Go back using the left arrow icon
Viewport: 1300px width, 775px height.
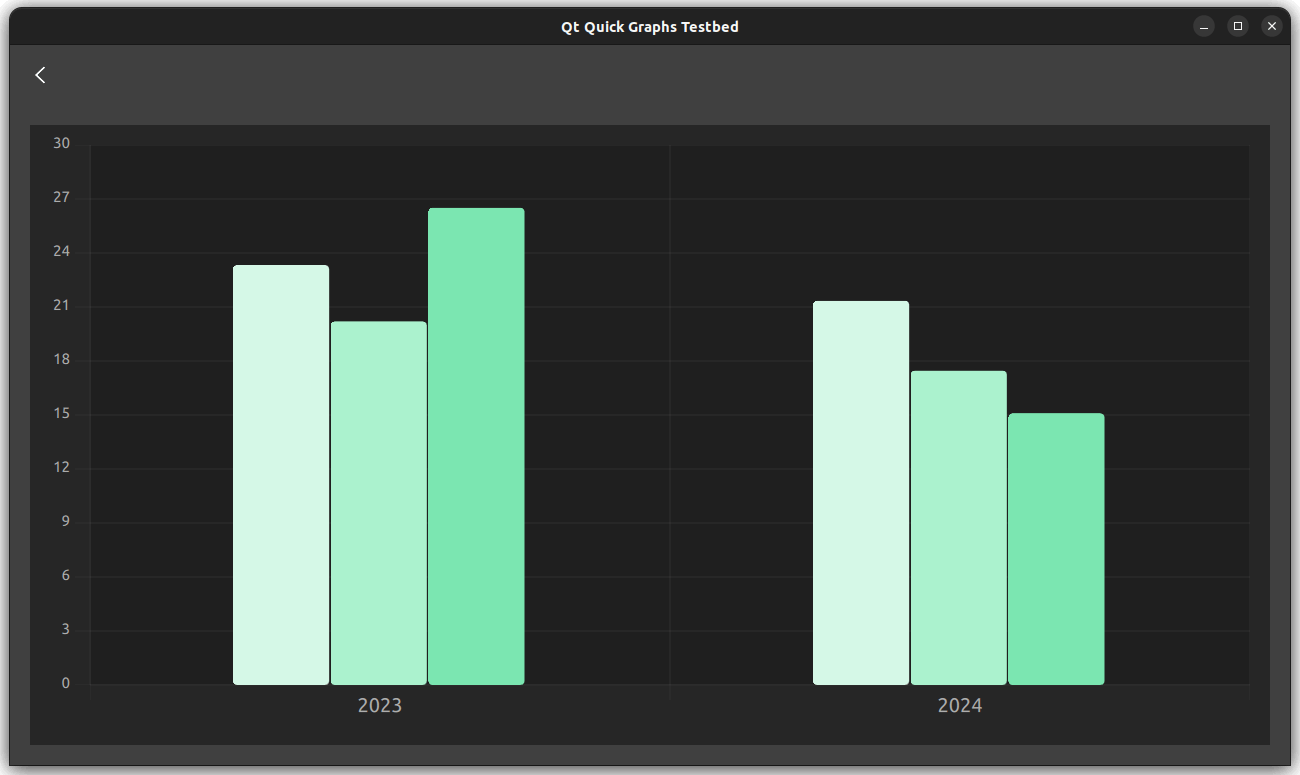coord(40,75)
